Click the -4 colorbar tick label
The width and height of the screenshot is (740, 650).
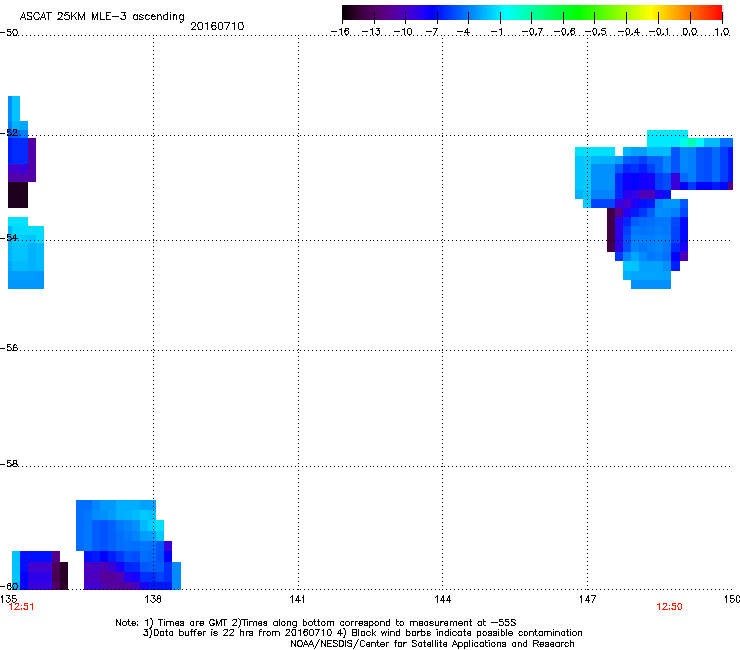(463, 32)
